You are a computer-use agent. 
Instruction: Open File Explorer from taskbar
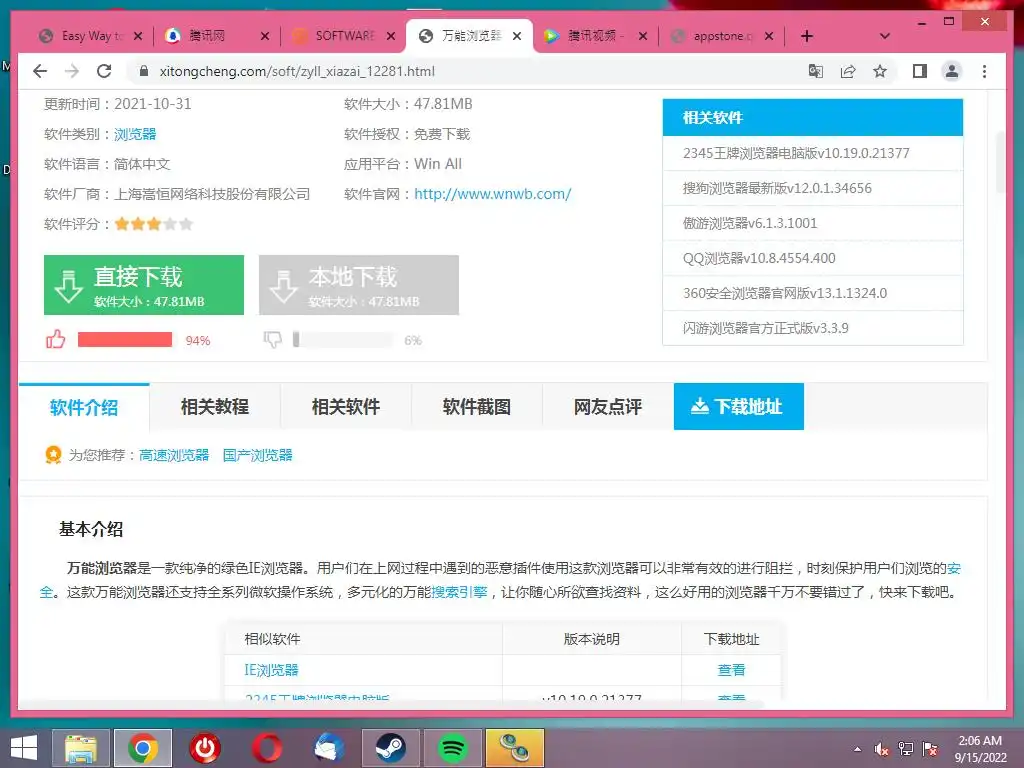pos(81,748)
